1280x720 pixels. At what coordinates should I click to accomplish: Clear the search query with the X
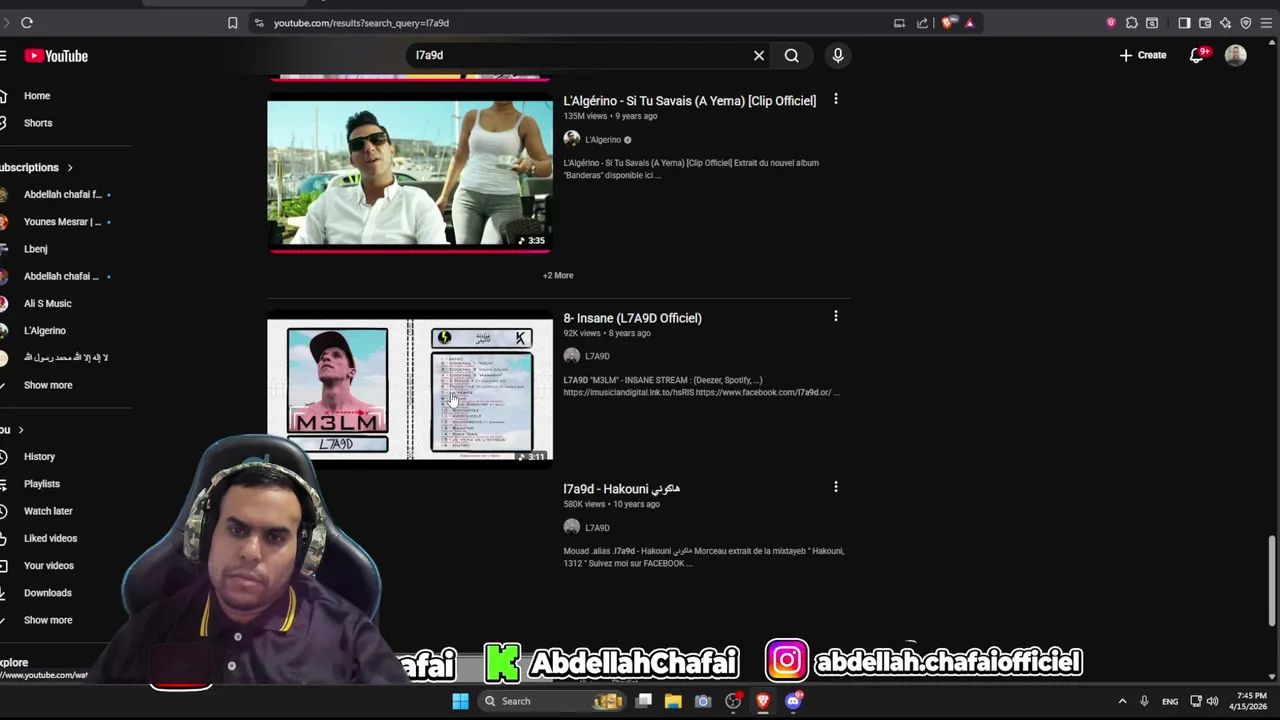pos(759,55)
